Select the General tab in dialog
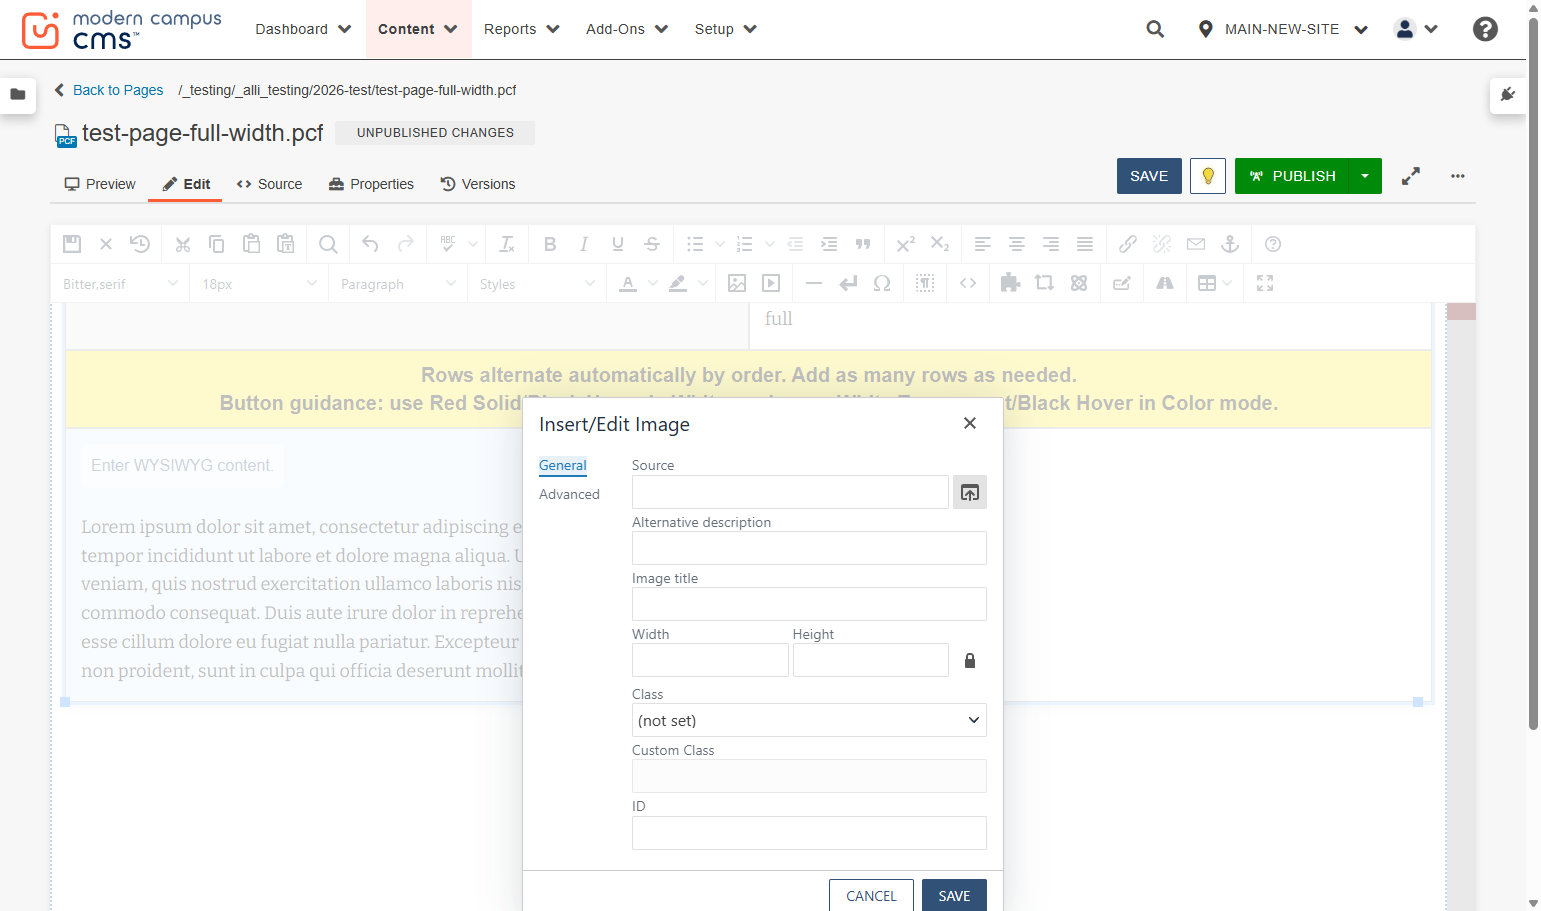 tap(562, 465)
